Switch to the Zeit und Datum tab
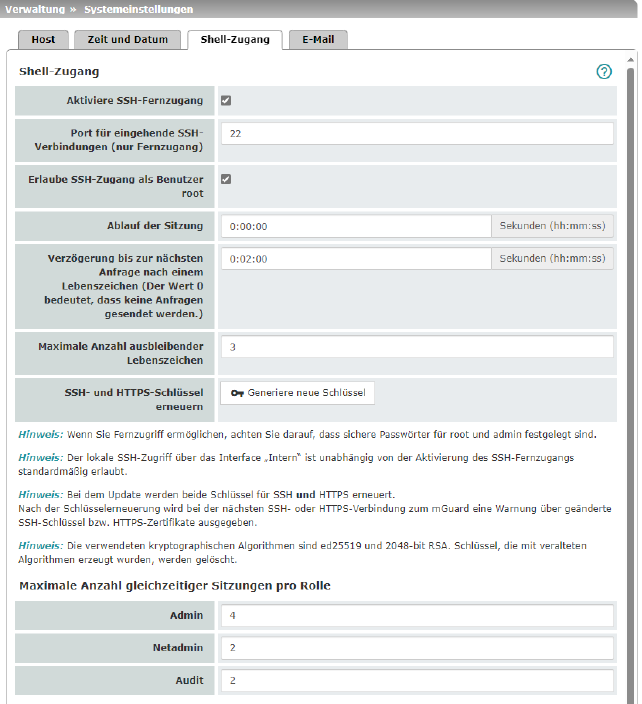The width and height of the screenshot is (642, 704). (x=128, y=40)
